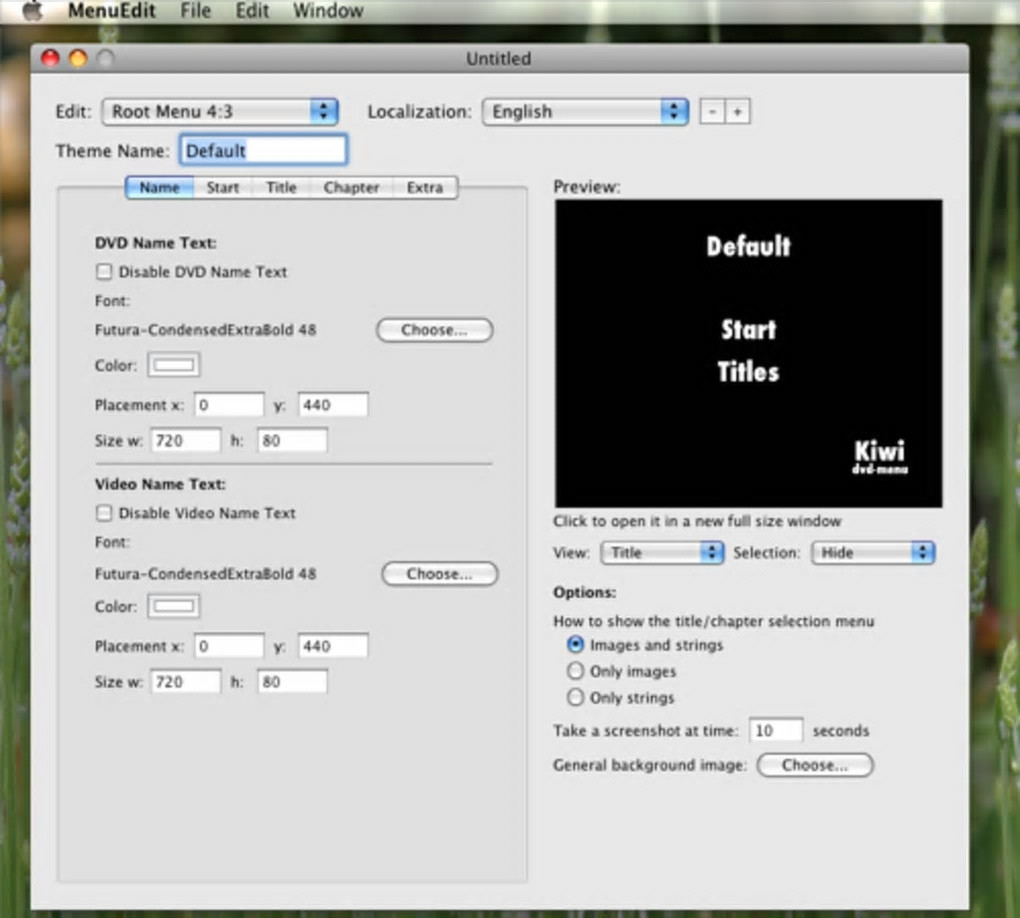Open the View dropdown set to Title
1020x918 pixels.
tap(662, 552)
